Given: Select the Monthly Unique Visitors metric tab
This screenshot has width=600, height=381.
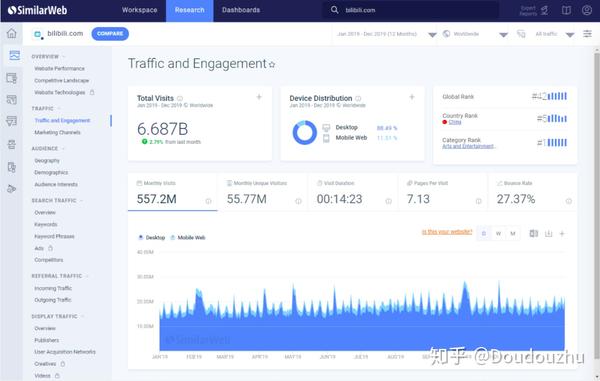Looking at the screenshot, I should point(262,192).
